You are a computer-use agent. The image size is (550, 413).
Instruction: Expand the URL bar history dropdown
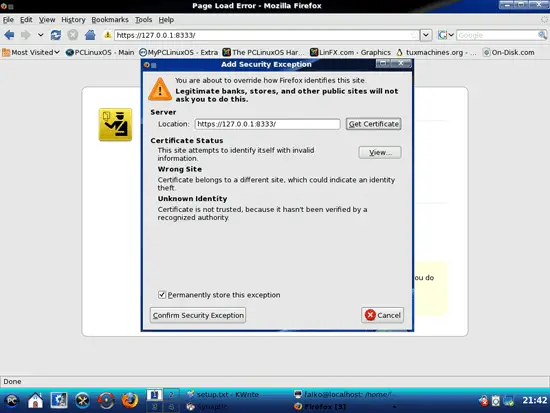425,35
